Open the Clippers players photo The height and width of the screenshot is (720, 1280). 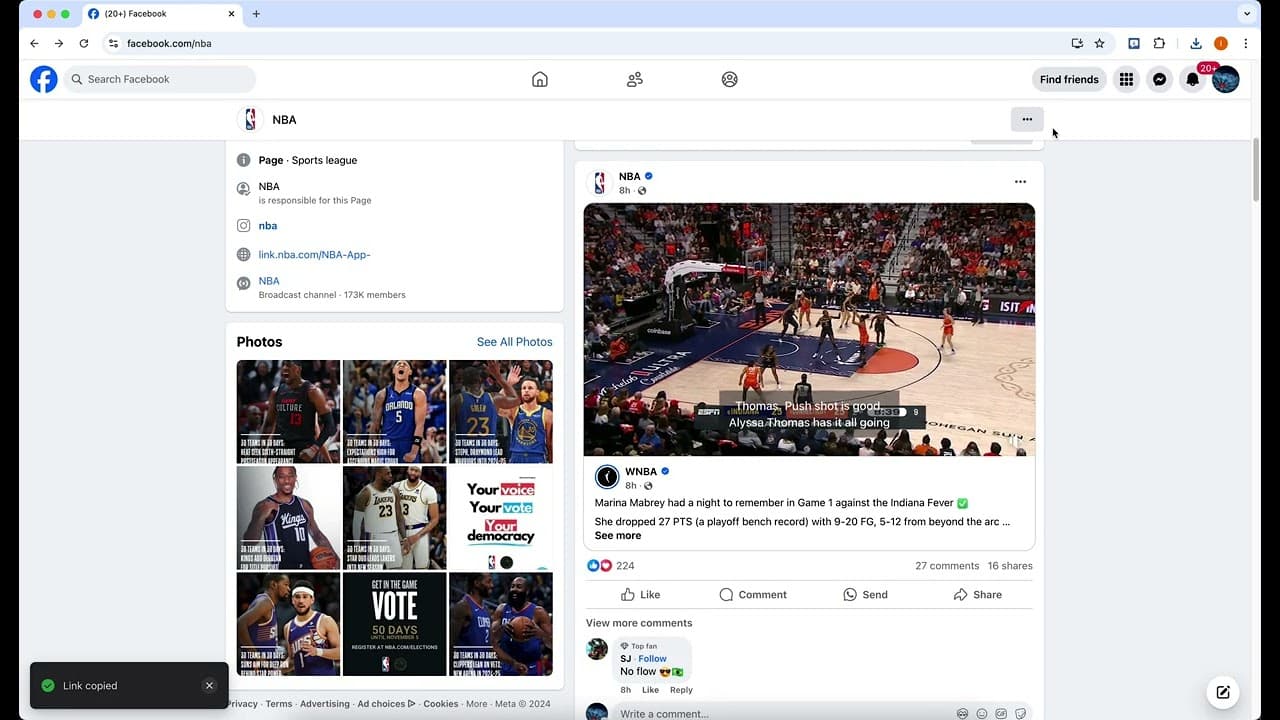tap(501, 624)
